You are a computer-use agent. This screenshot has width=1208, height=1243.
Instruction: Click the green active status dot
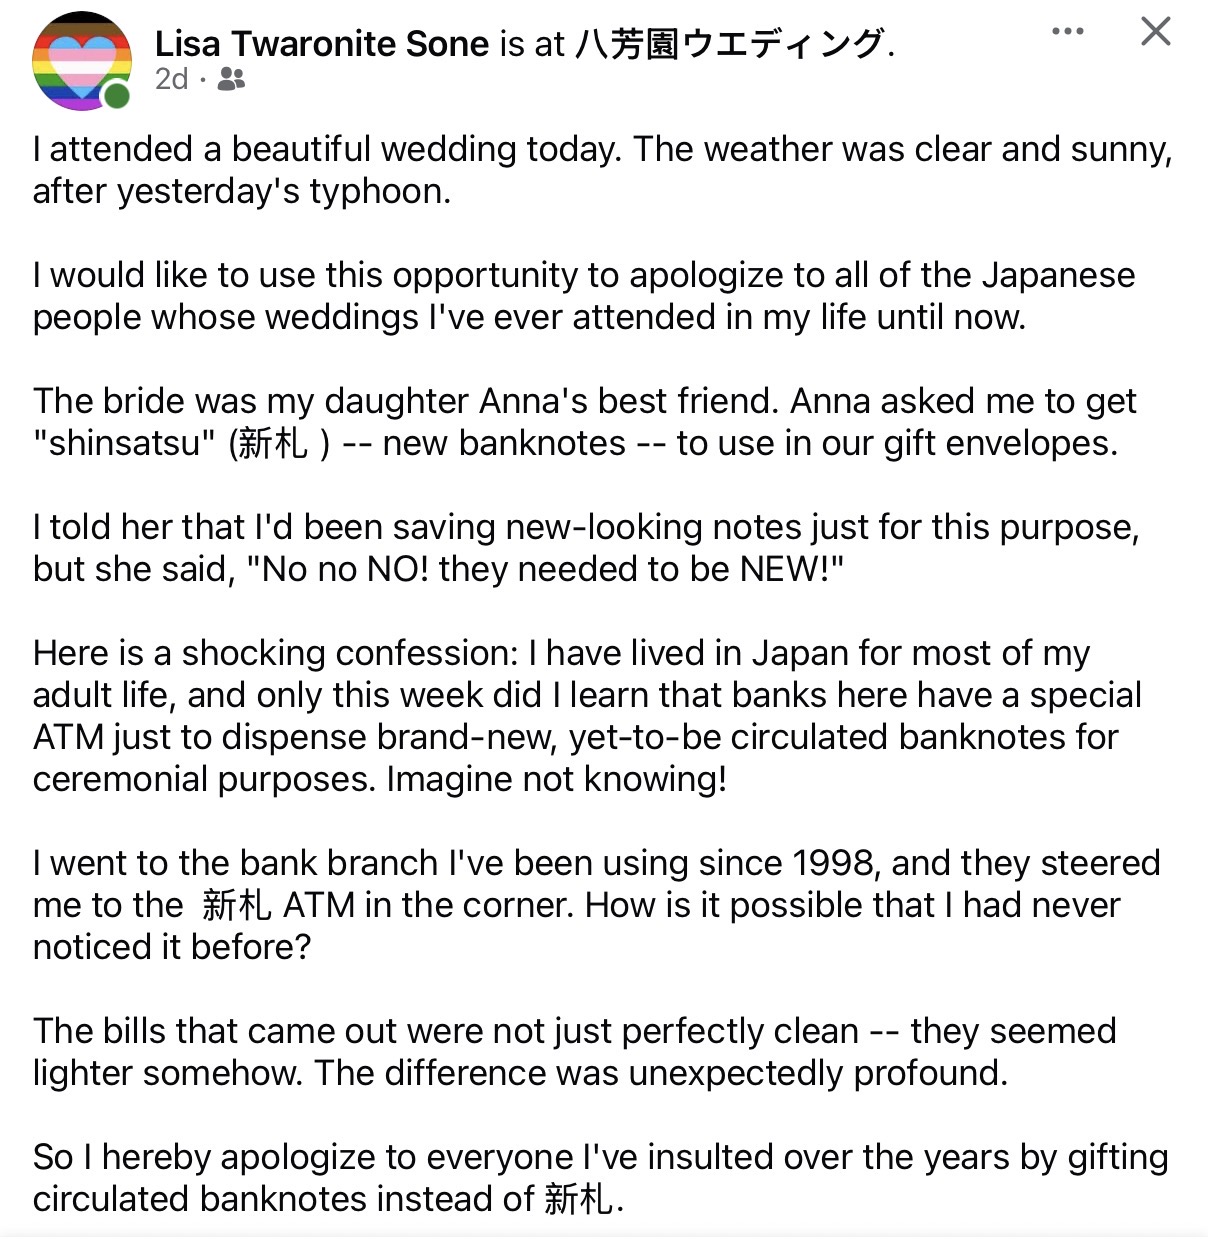point(117,96)
